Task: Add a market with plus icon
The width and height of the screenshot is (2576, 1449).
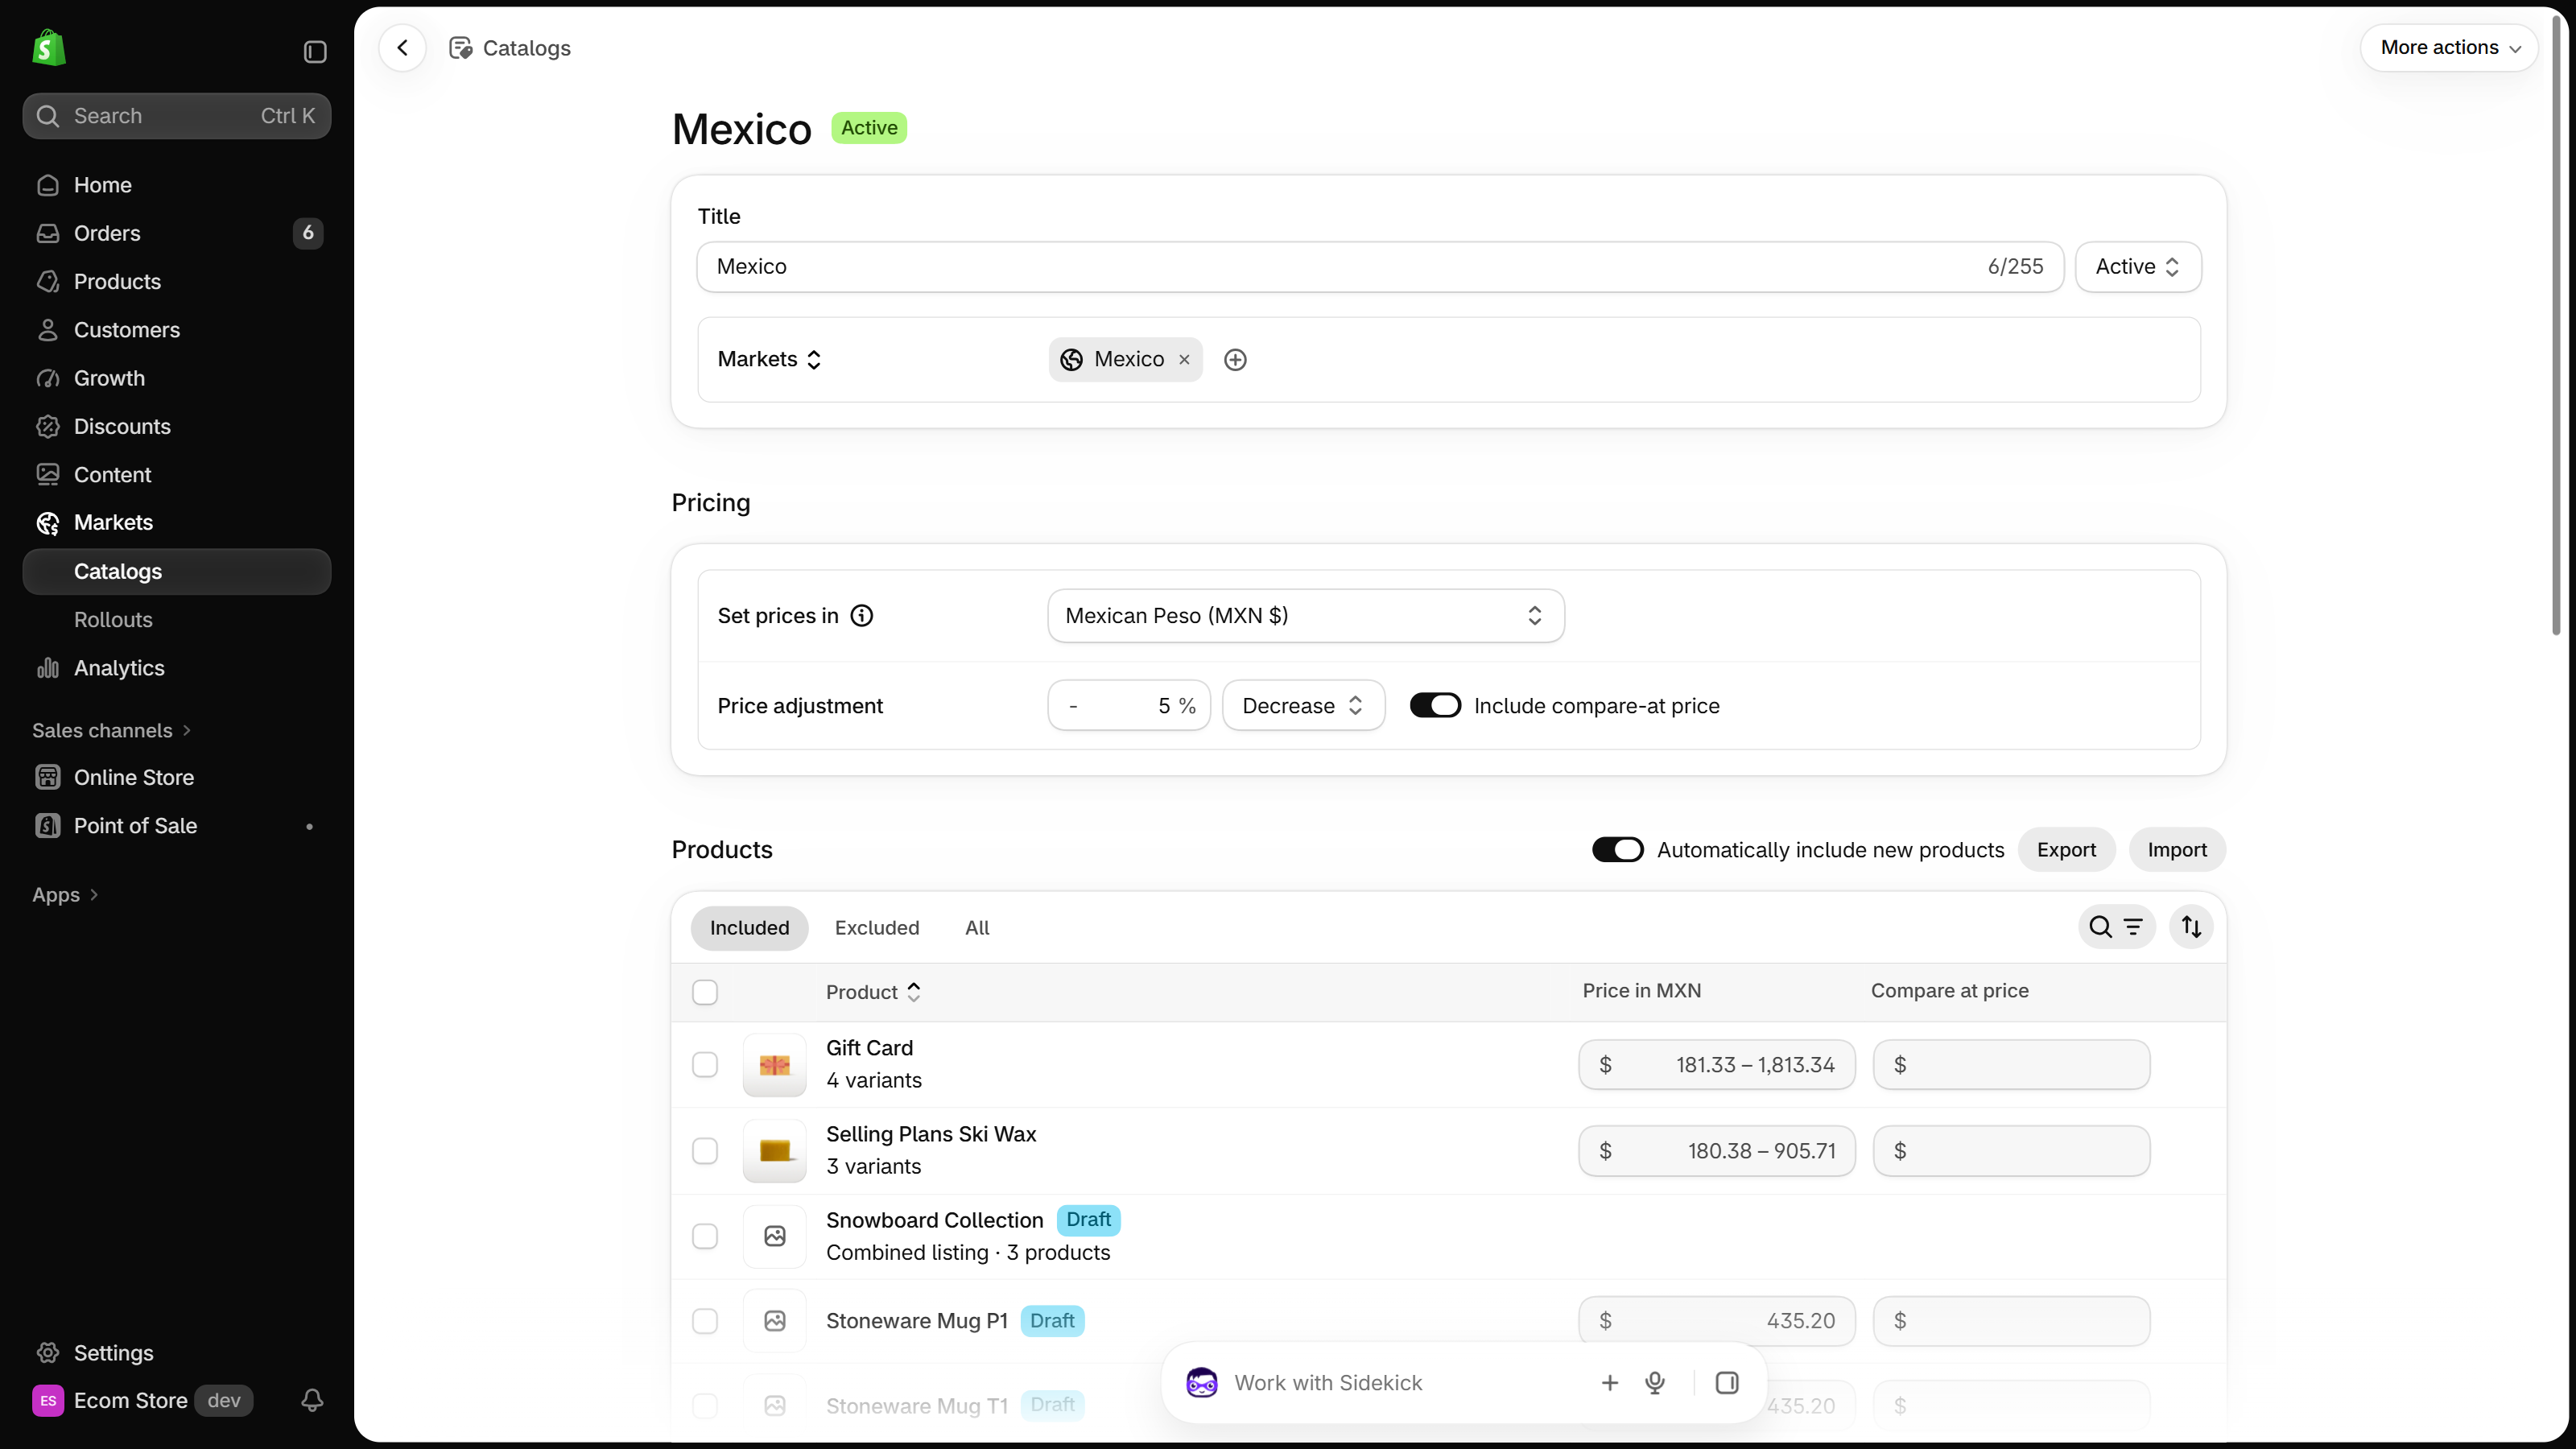Action: point(1236,360)
